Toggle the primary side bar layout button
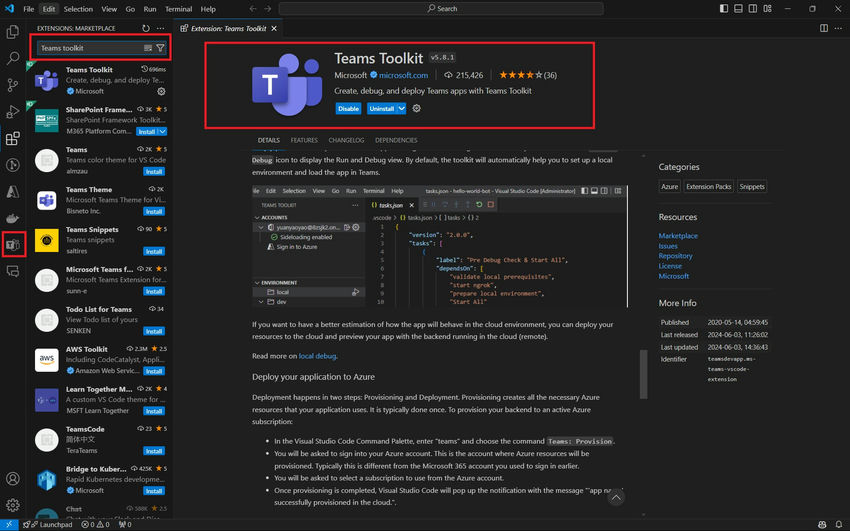Viewport: 850px width, 531px height. coord(724,9)
